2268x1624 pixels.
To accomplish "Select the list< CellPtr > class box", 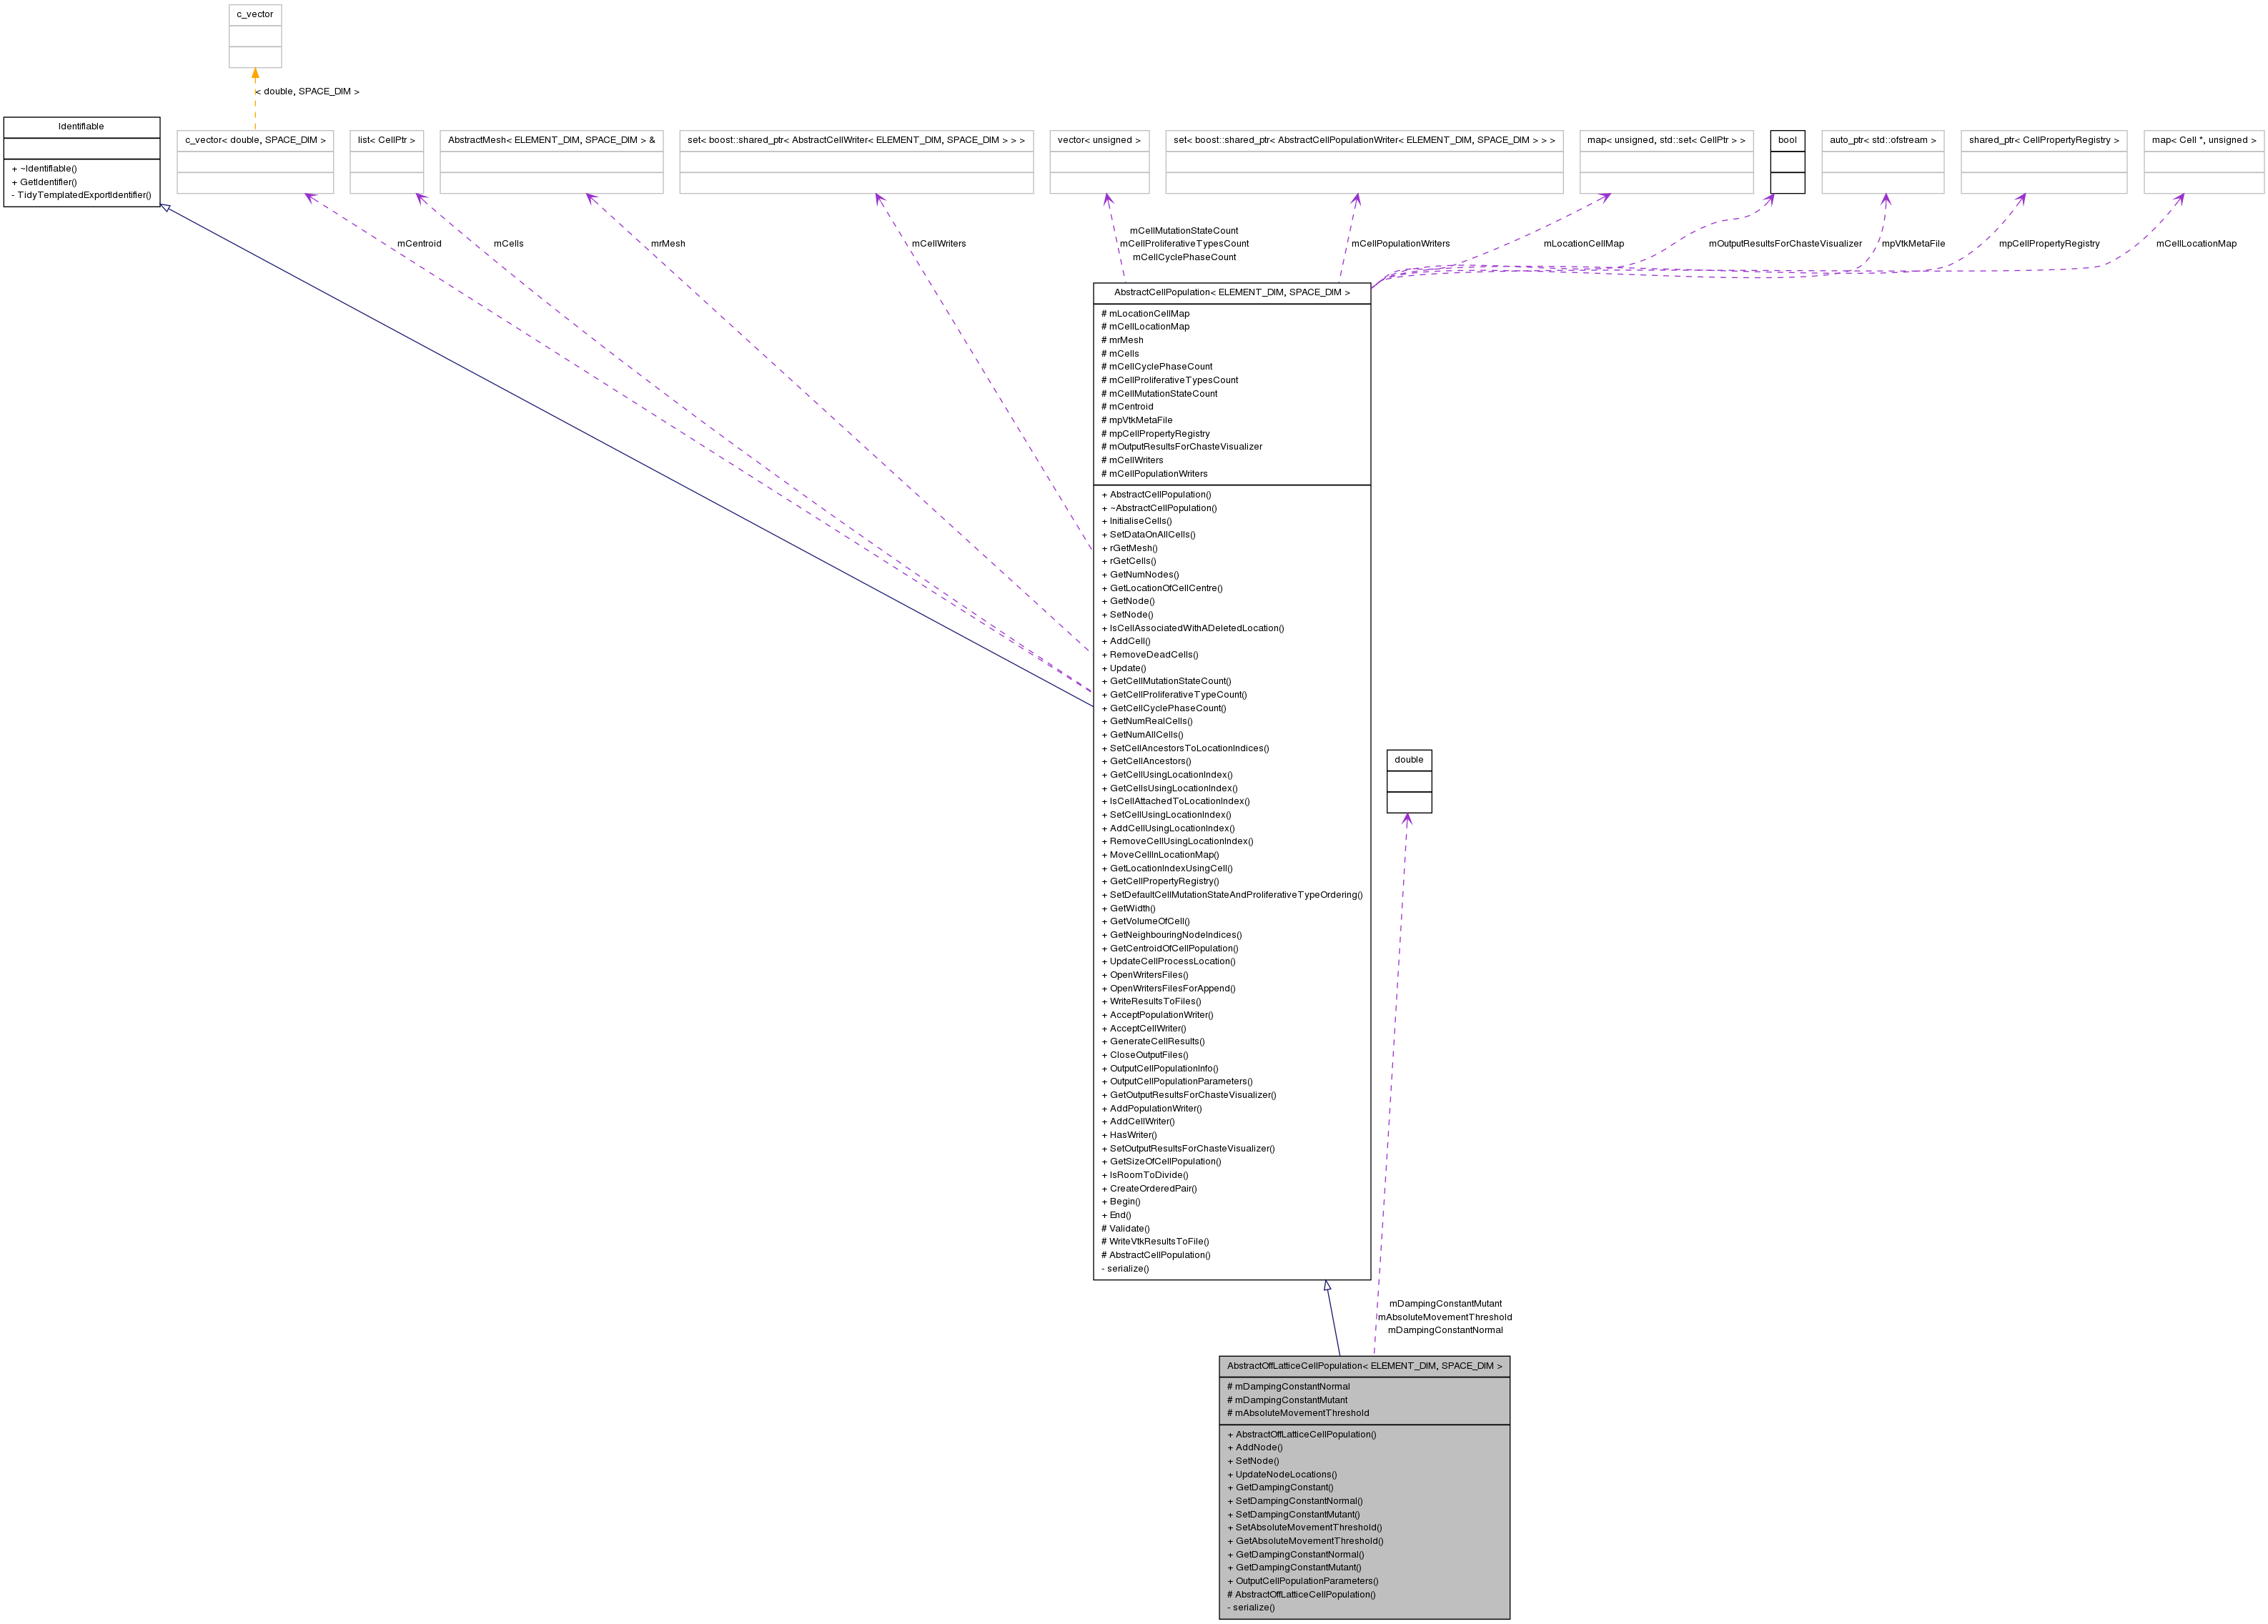I will pos(387,140).
